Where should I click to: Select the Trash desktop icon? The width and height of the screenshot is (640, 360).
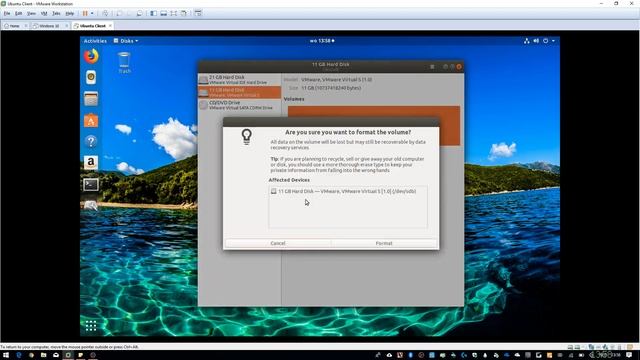(124, 62)
